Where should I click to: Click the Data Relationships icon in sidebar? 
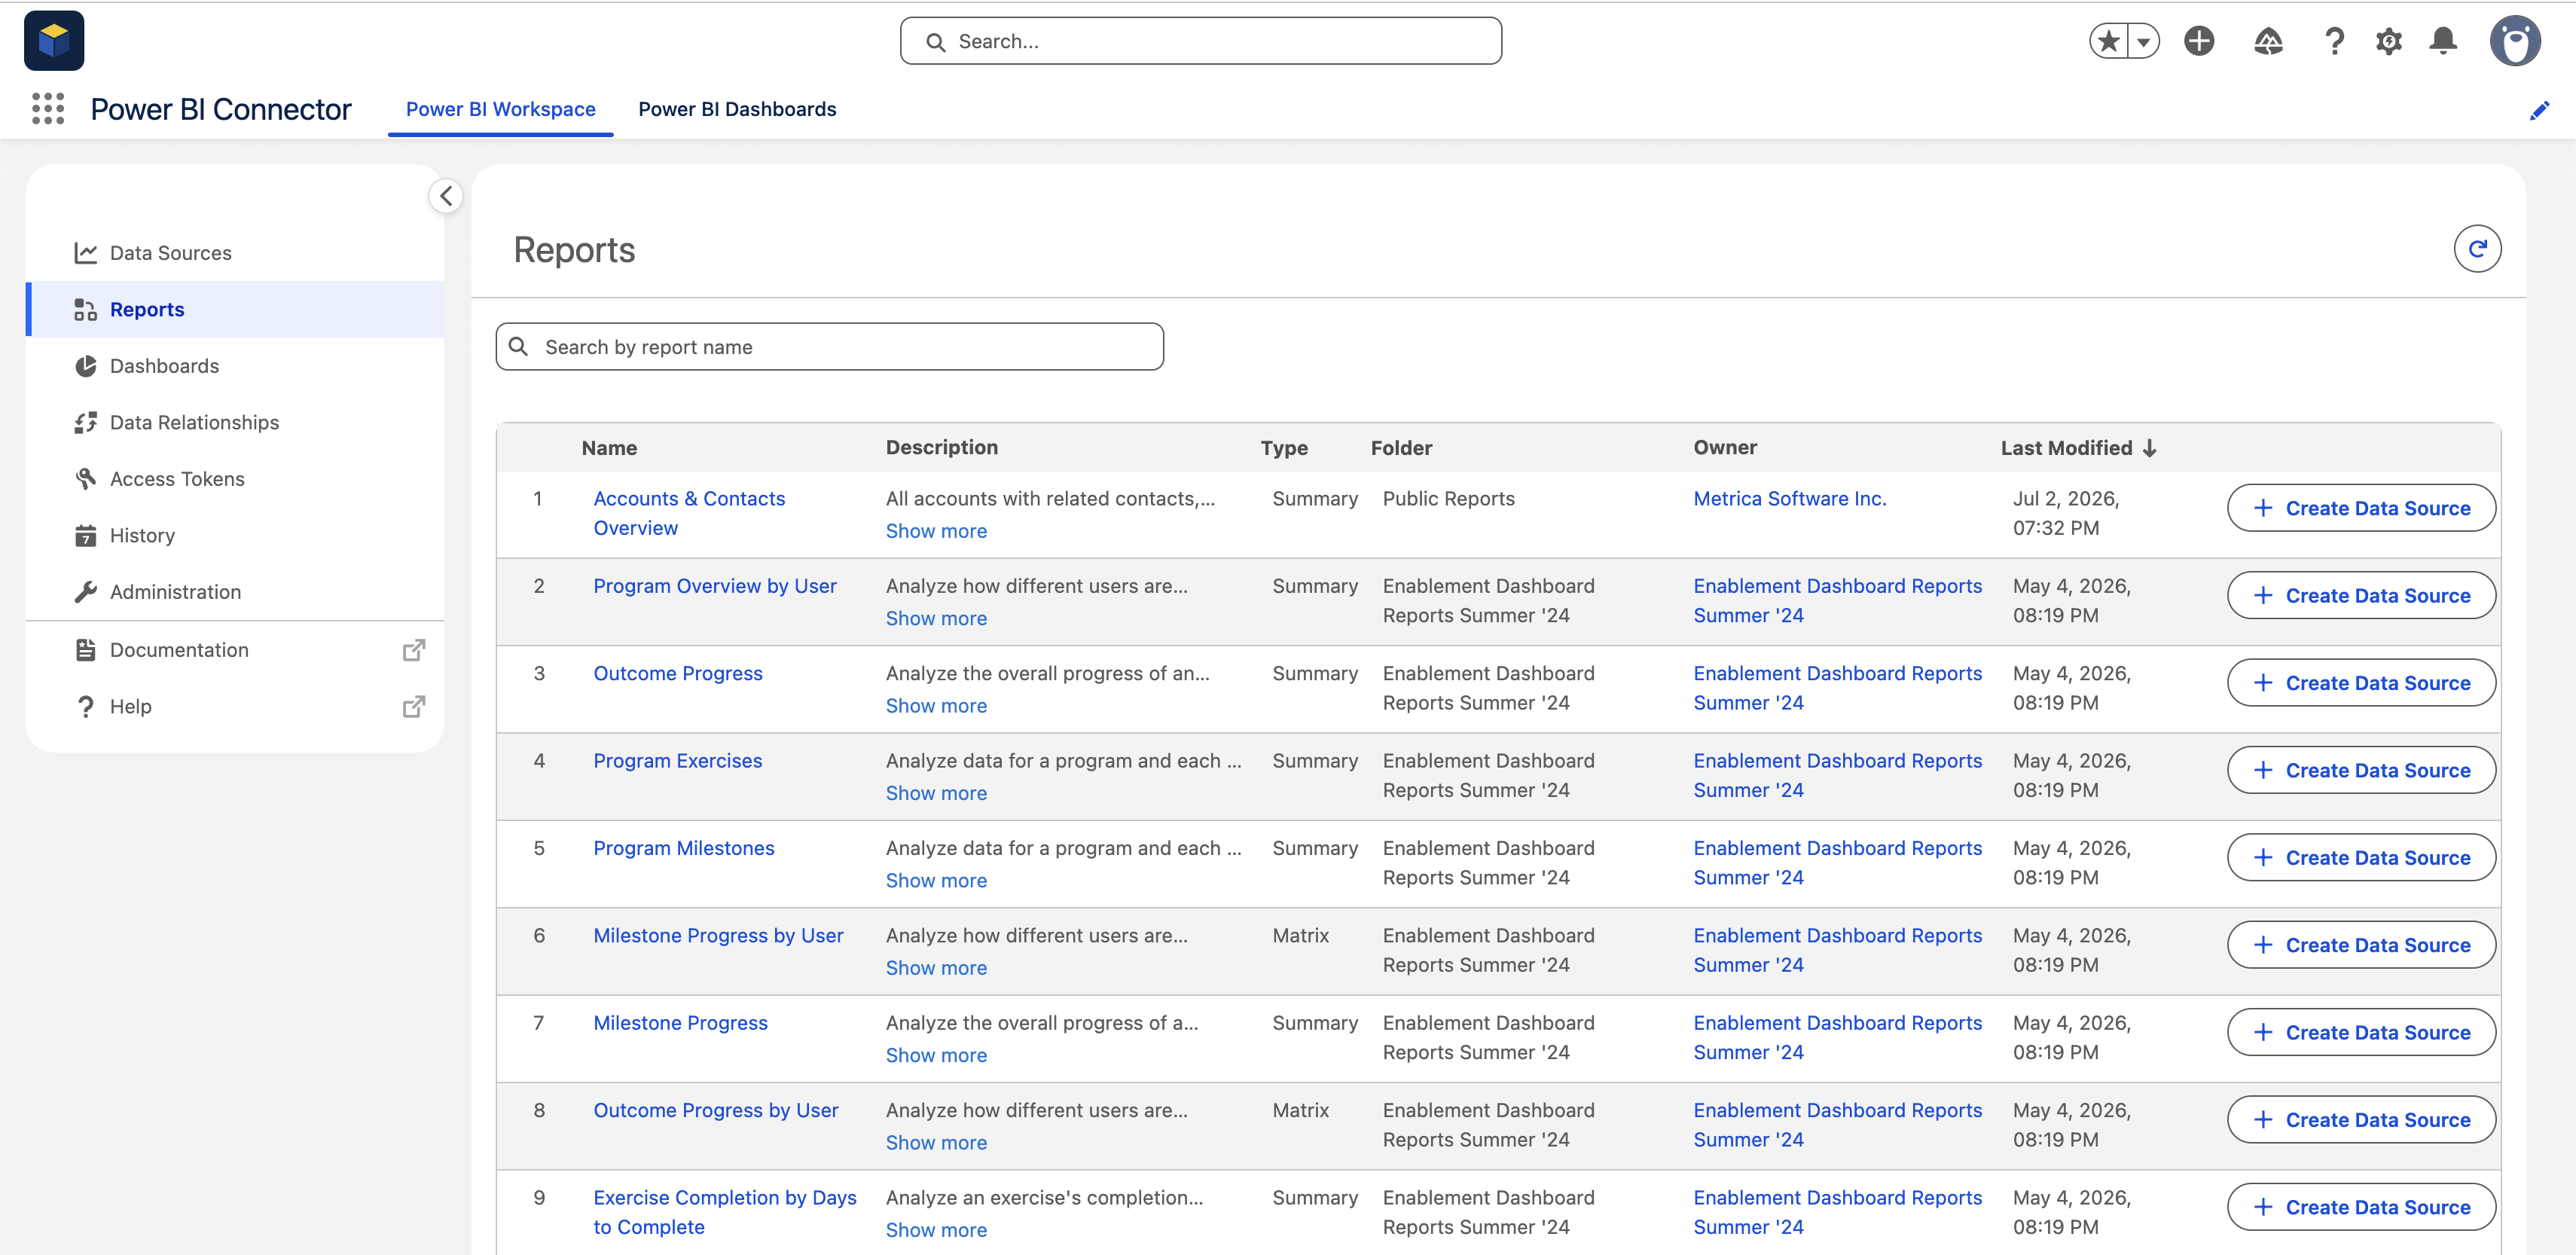coord(86,423)
